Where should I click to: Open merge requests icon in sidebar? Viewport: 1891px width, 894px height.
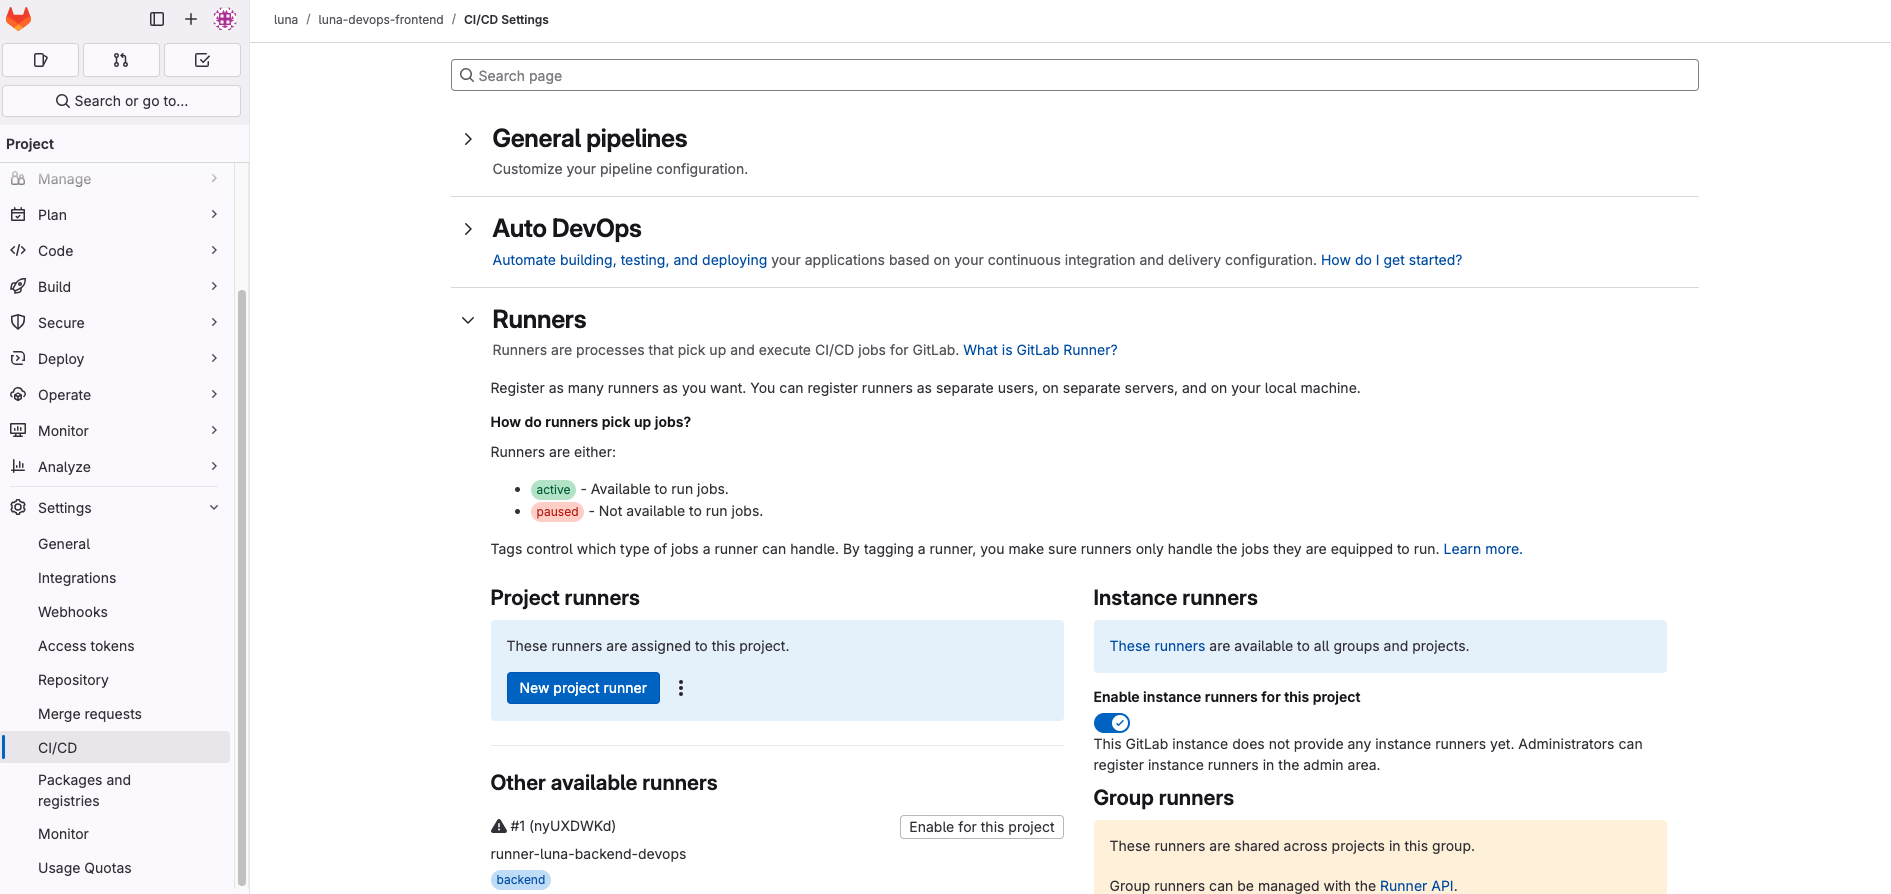[x=121, y=60]
